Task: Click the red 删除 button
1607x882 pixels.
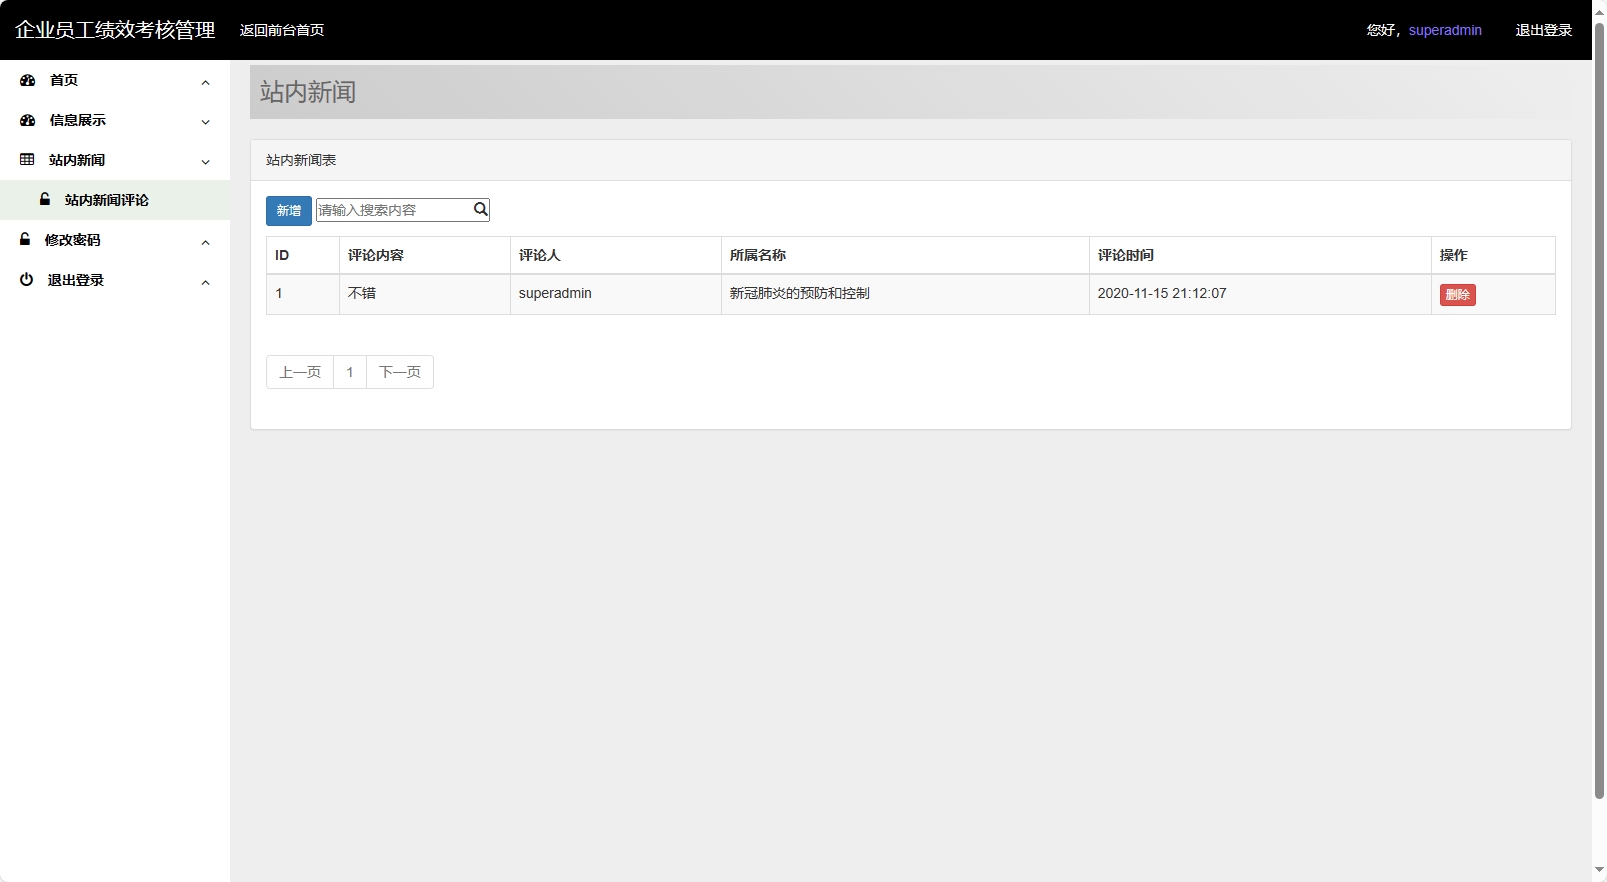Action: pyautogui.click(x=1458, y=295)
